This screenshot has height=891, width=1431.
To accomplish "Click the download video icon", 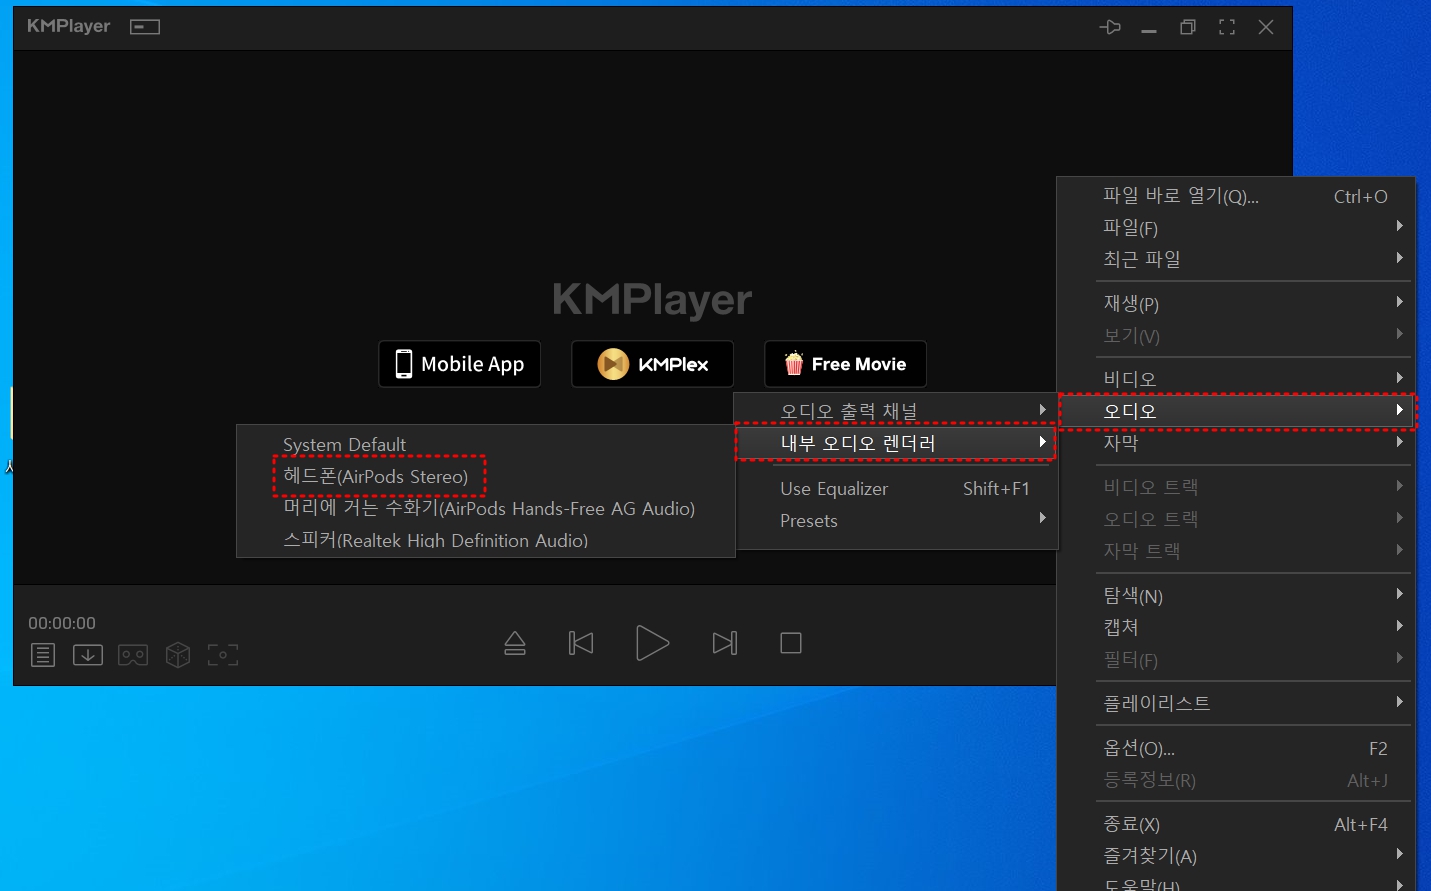I will tap(88, 655).
